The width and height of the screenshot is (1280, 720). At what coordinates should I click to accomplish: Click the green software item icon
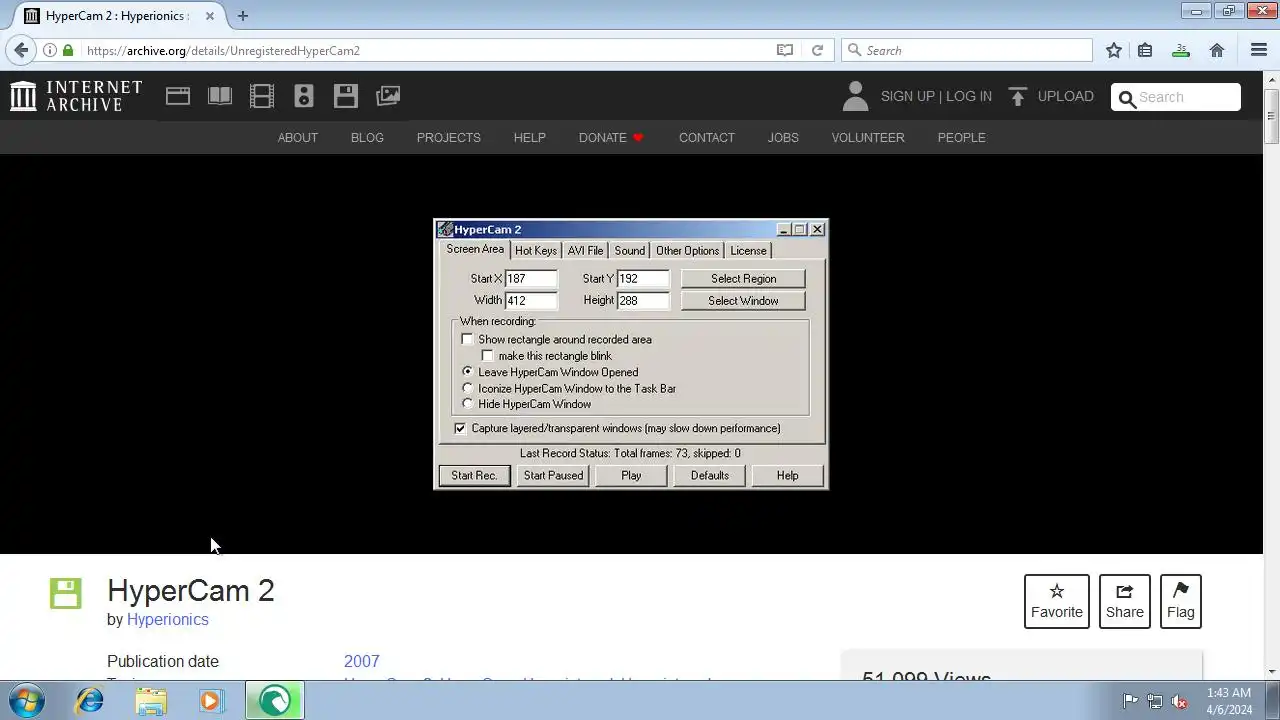point(65,593)
